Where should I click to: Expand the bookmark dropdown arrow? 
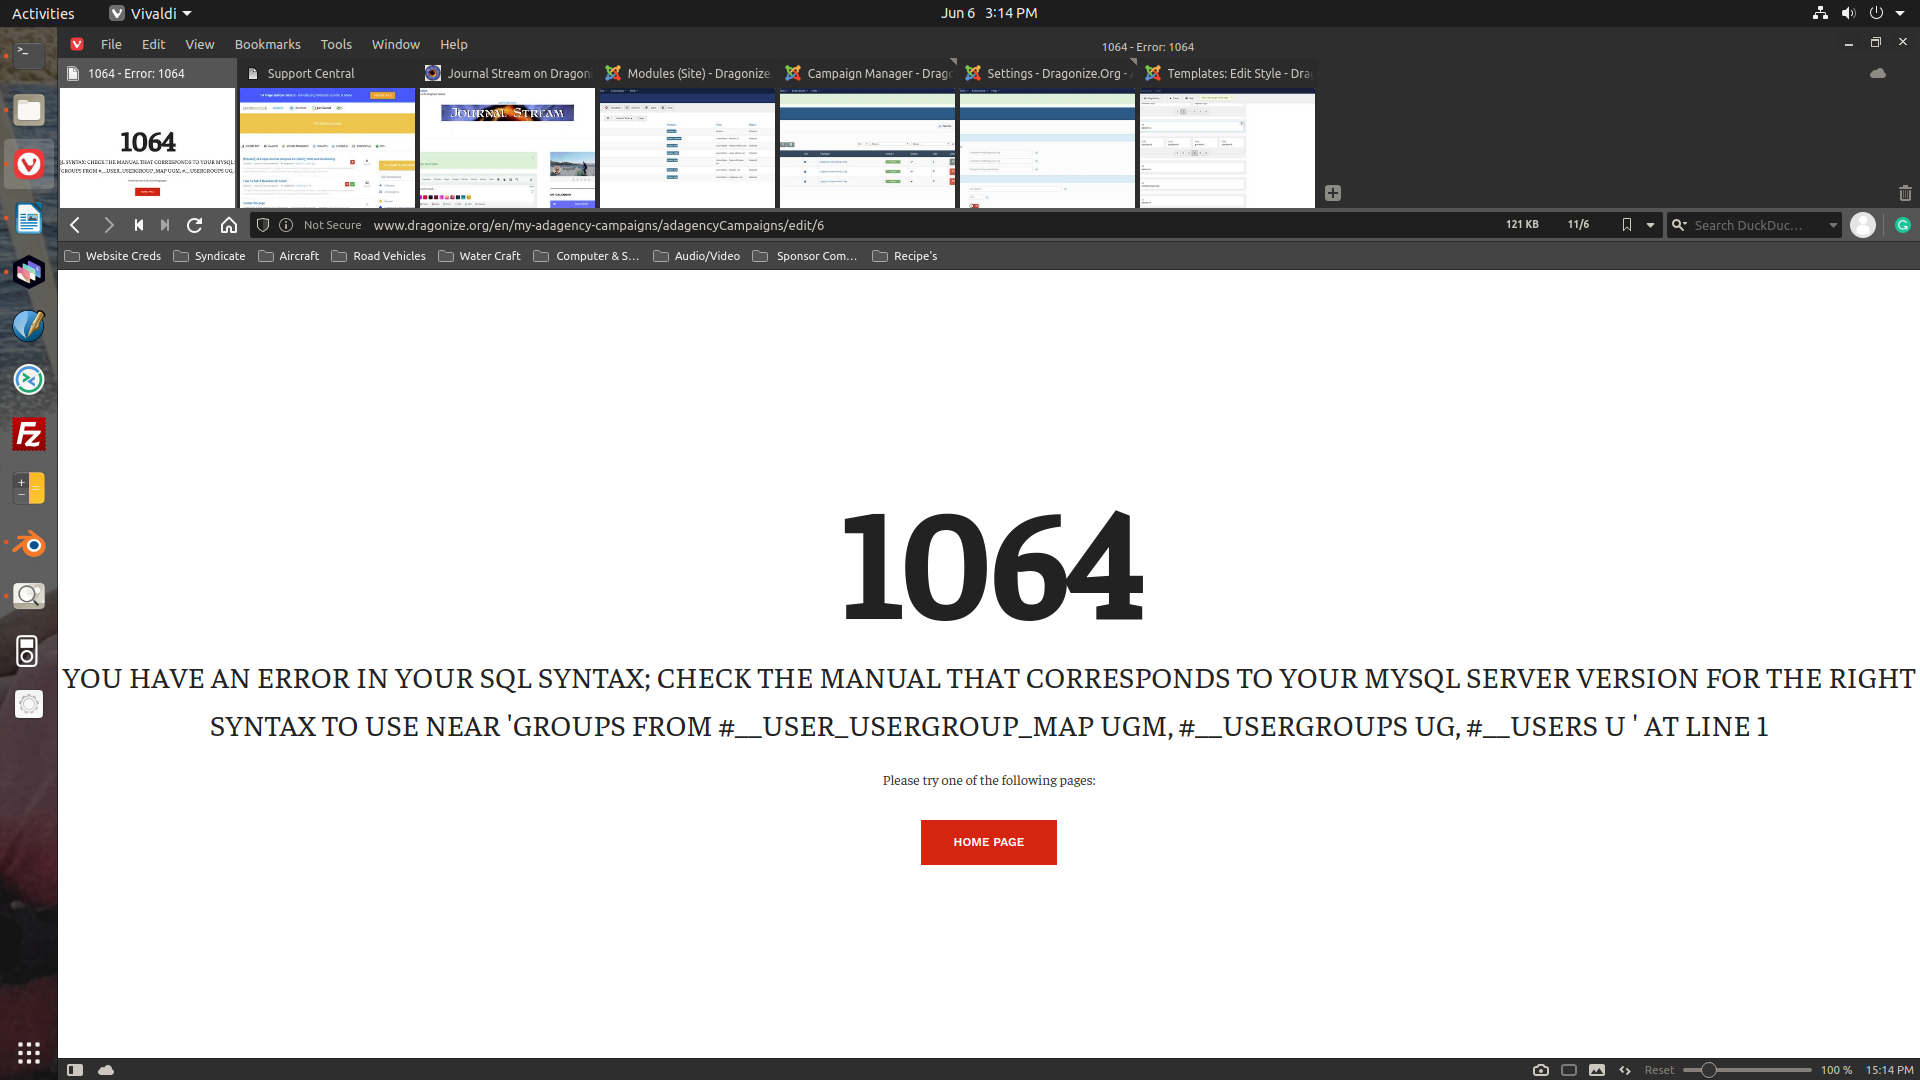coord(1650,225)
